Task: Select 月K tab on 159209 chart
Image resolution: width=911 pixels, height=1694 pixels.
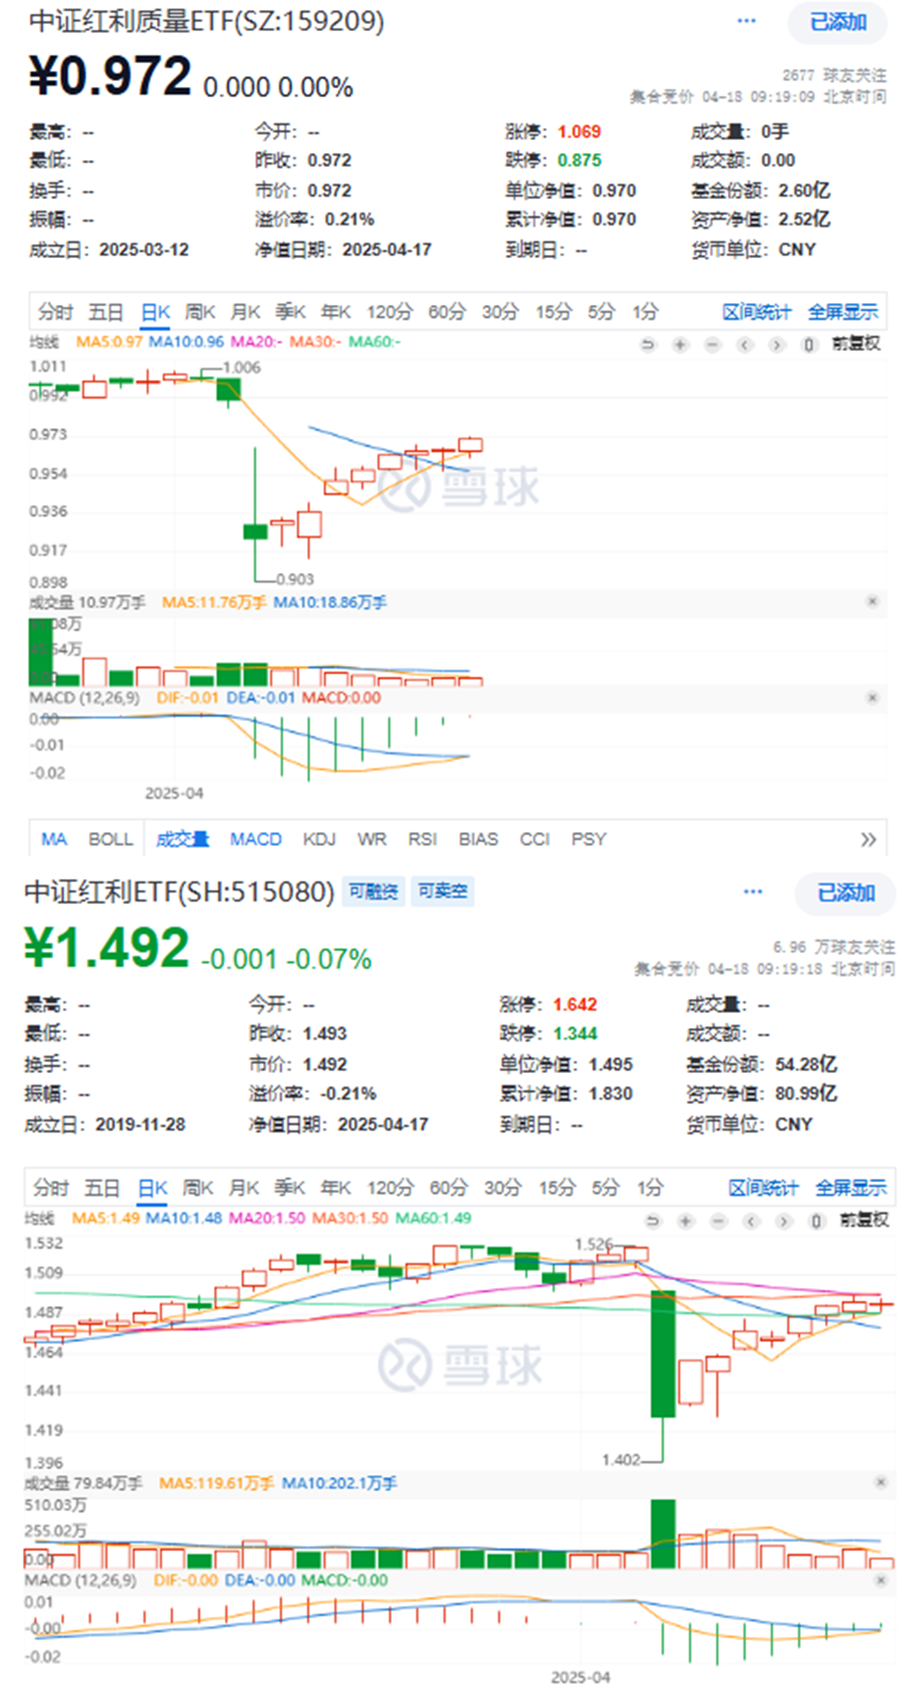Action: (x=245, y=312)
